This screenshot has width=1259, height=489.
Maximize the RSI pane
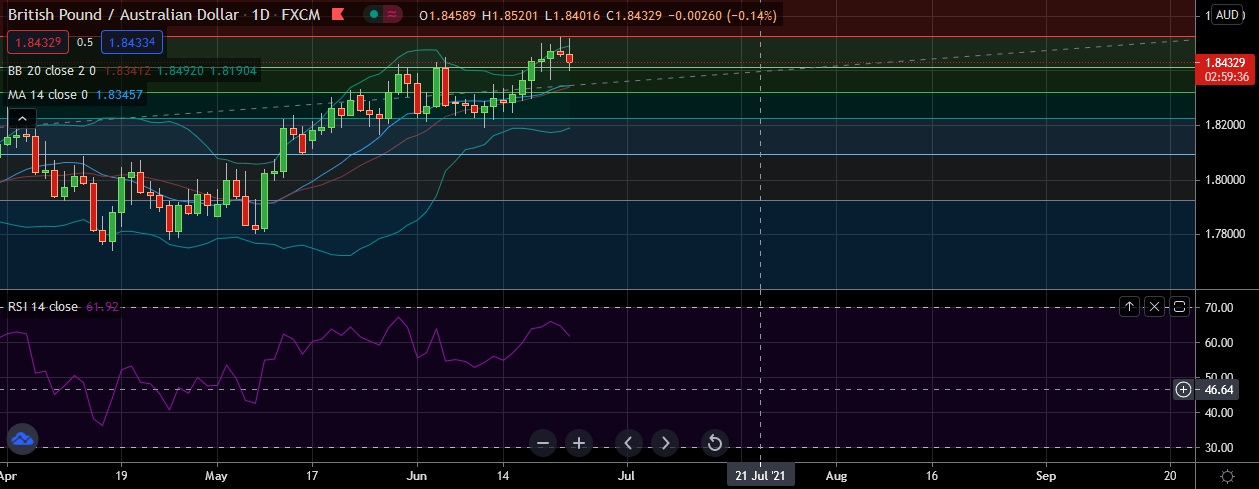point(1179,306)
